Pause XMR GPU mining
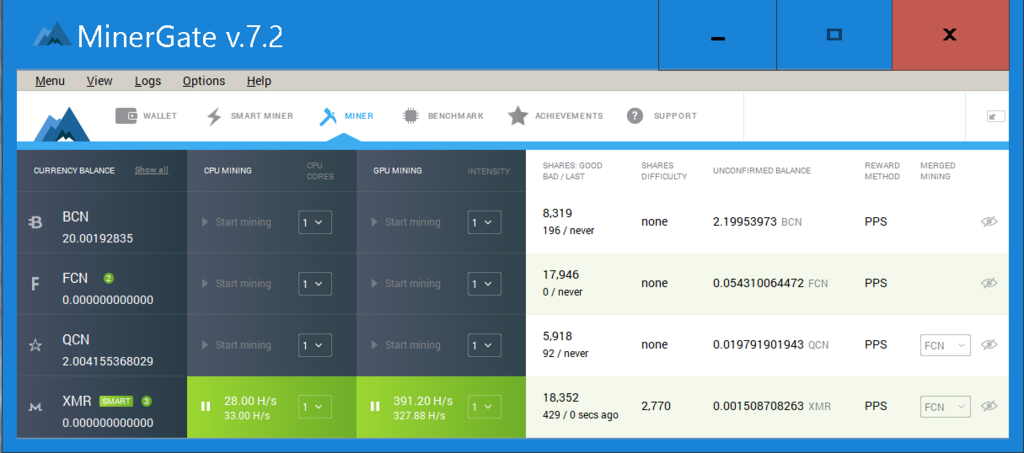The width and height of the screenshot is (1024, 453). tap(375, 407)
